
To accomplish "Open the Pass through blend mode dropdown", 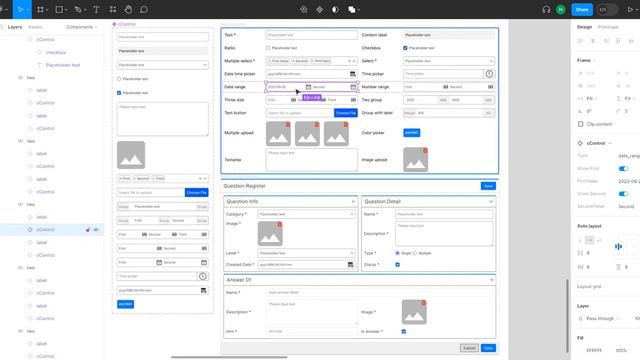I will click(x=603, y=318).
